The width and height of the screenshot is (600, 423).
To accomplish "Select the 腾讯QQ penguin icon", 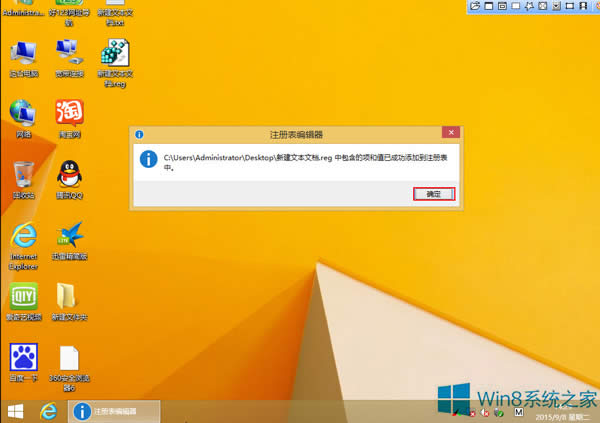I will pos(69,180).
